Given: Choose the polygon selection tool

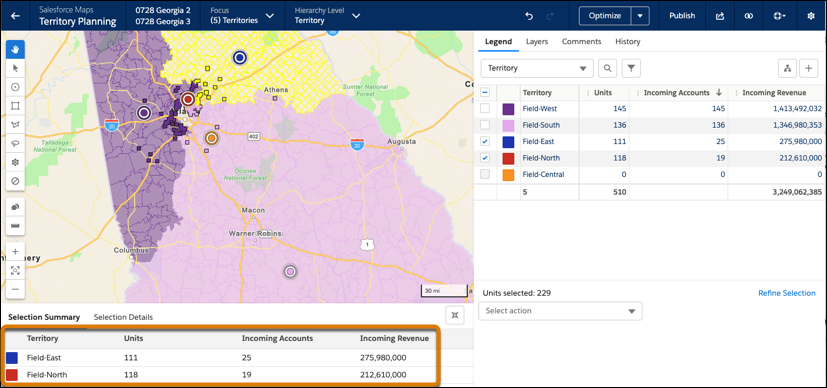Looking at the screenshot, I should pos(15,125).
